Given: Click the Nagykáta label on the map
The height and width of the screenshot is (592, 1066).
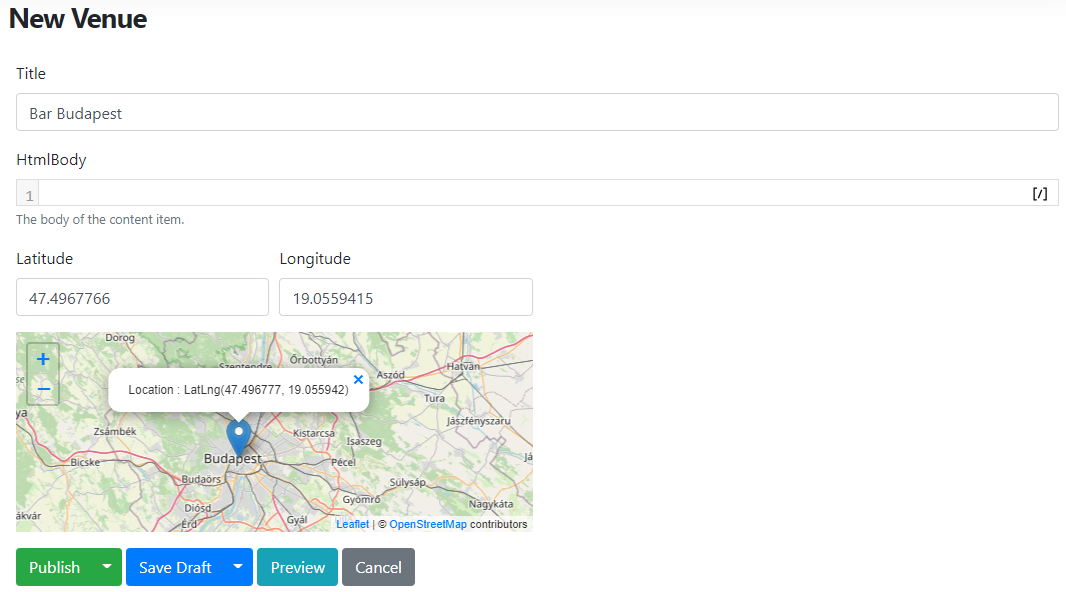Looking at the screenshot, I should tap(491, 504).
